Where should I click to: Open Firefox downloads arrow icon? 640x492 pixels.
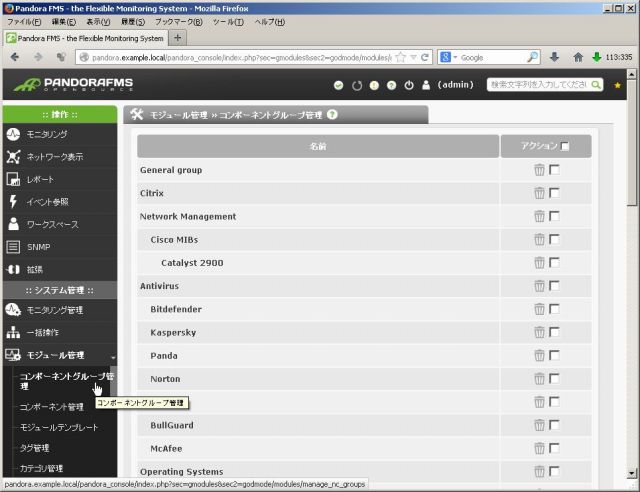point(554,57)
